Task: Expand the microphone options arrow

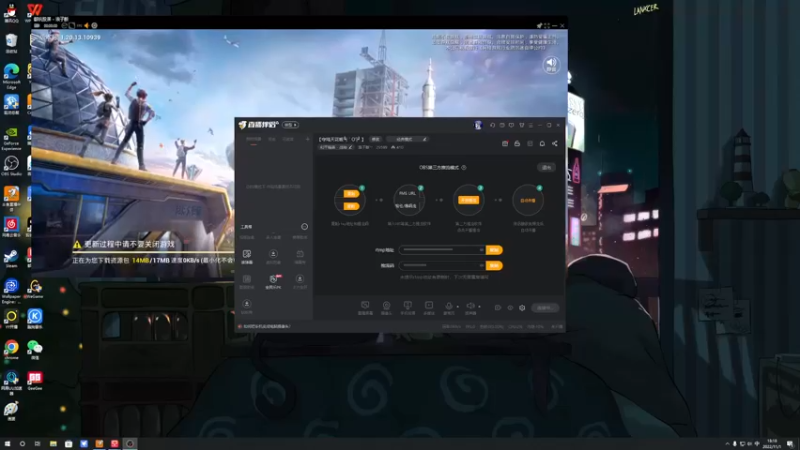Action: tap(457, 307)
